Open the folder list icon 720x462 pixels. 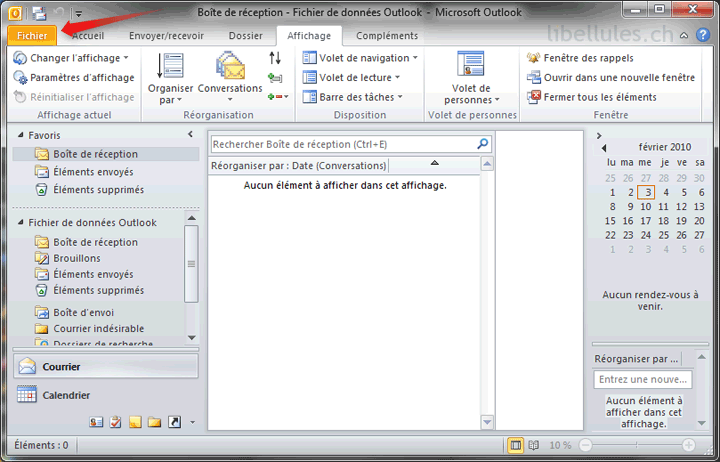(154, 422)
